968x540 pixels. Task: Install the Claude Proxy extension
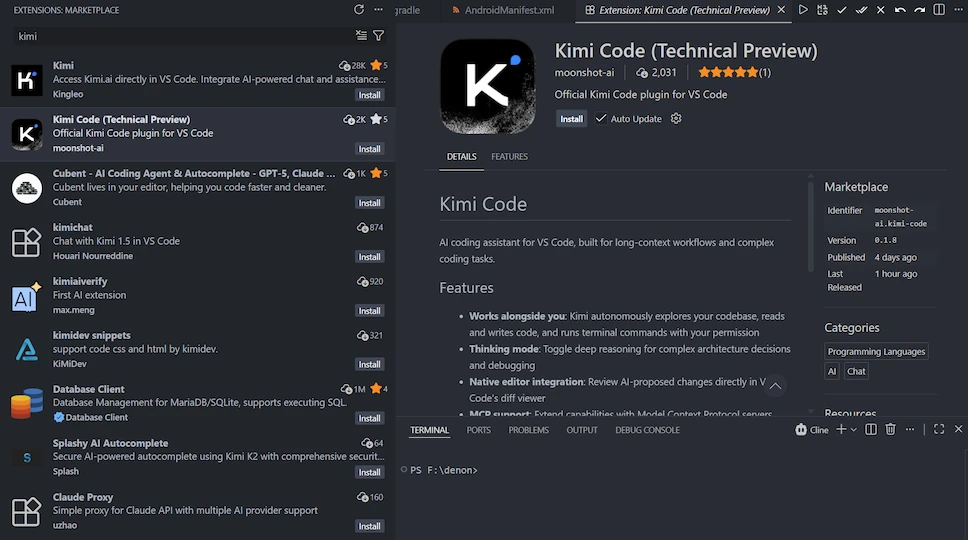click(369, 526)
